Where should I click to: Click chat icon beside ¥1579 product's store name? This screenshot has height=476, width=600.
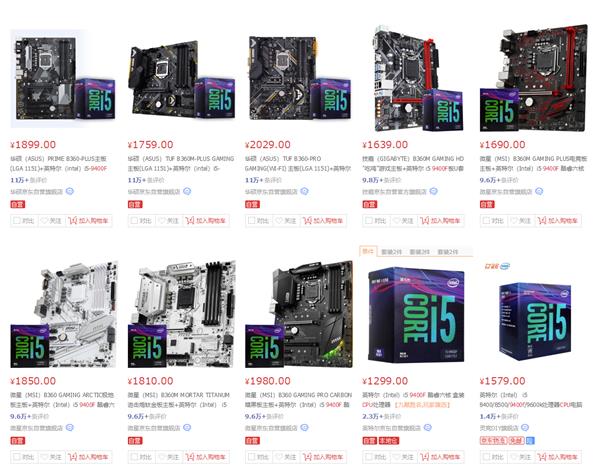(x=525, y=427)
